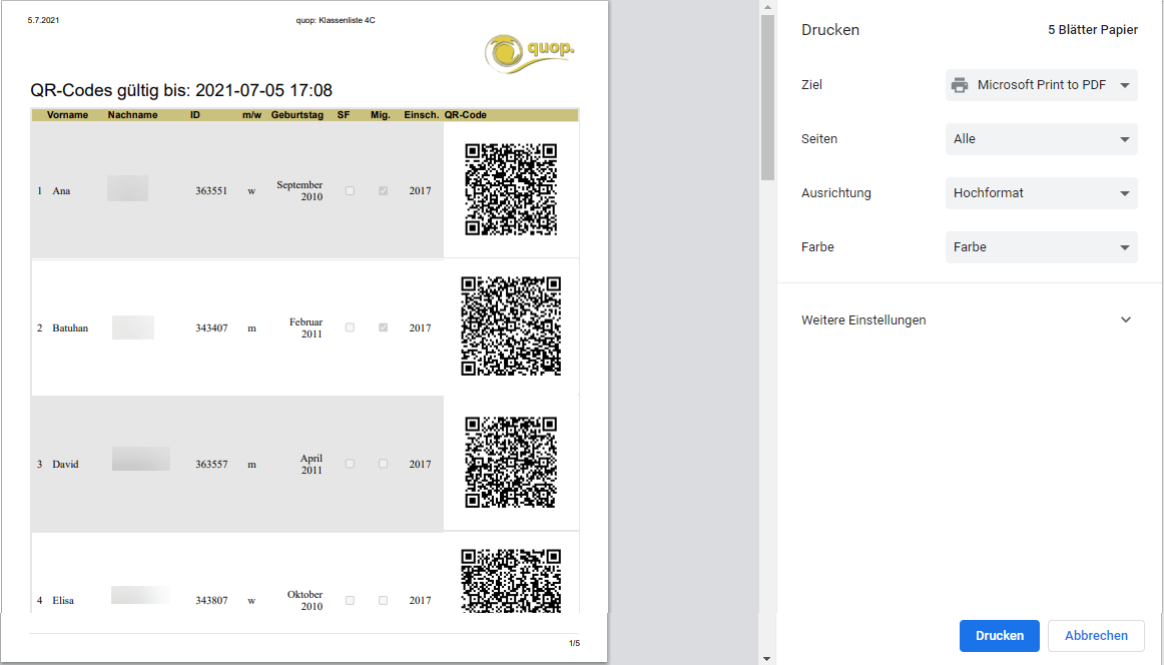Click the Abbrechen button
The height and width of the screenshot is (665, 1164).
[1096, 635]
